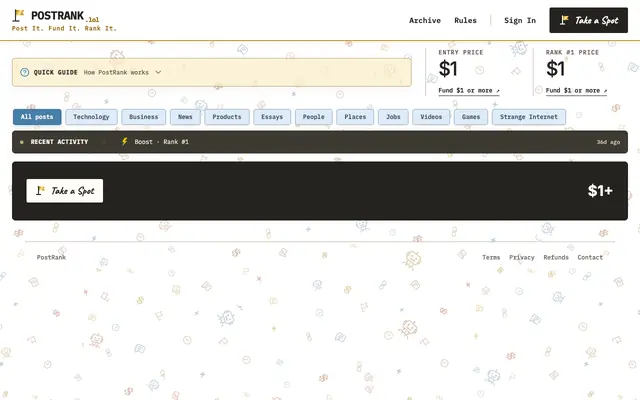Open the Contact footer link
640x400 pixels.
click(590, 257)
